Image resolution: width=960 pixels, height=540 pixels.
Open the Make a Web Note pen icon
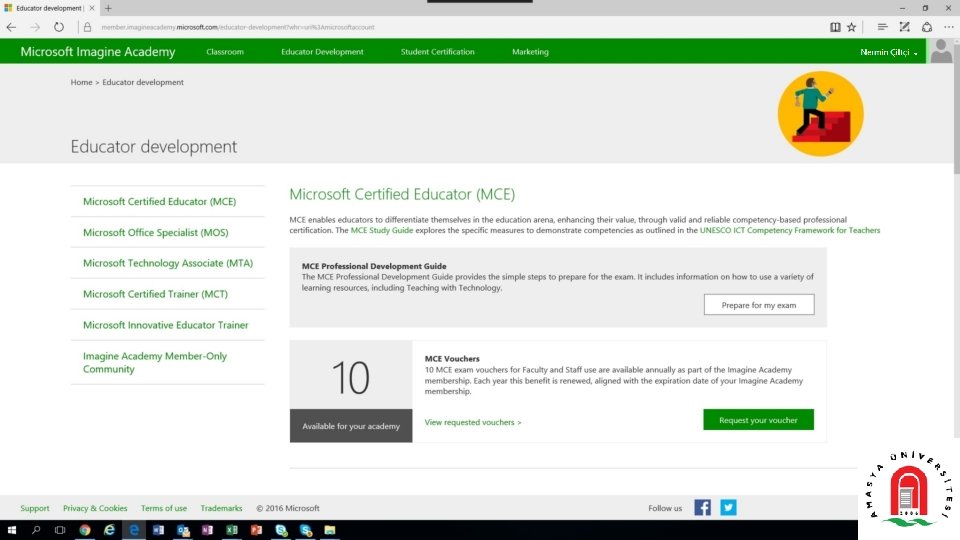point(904,27)
